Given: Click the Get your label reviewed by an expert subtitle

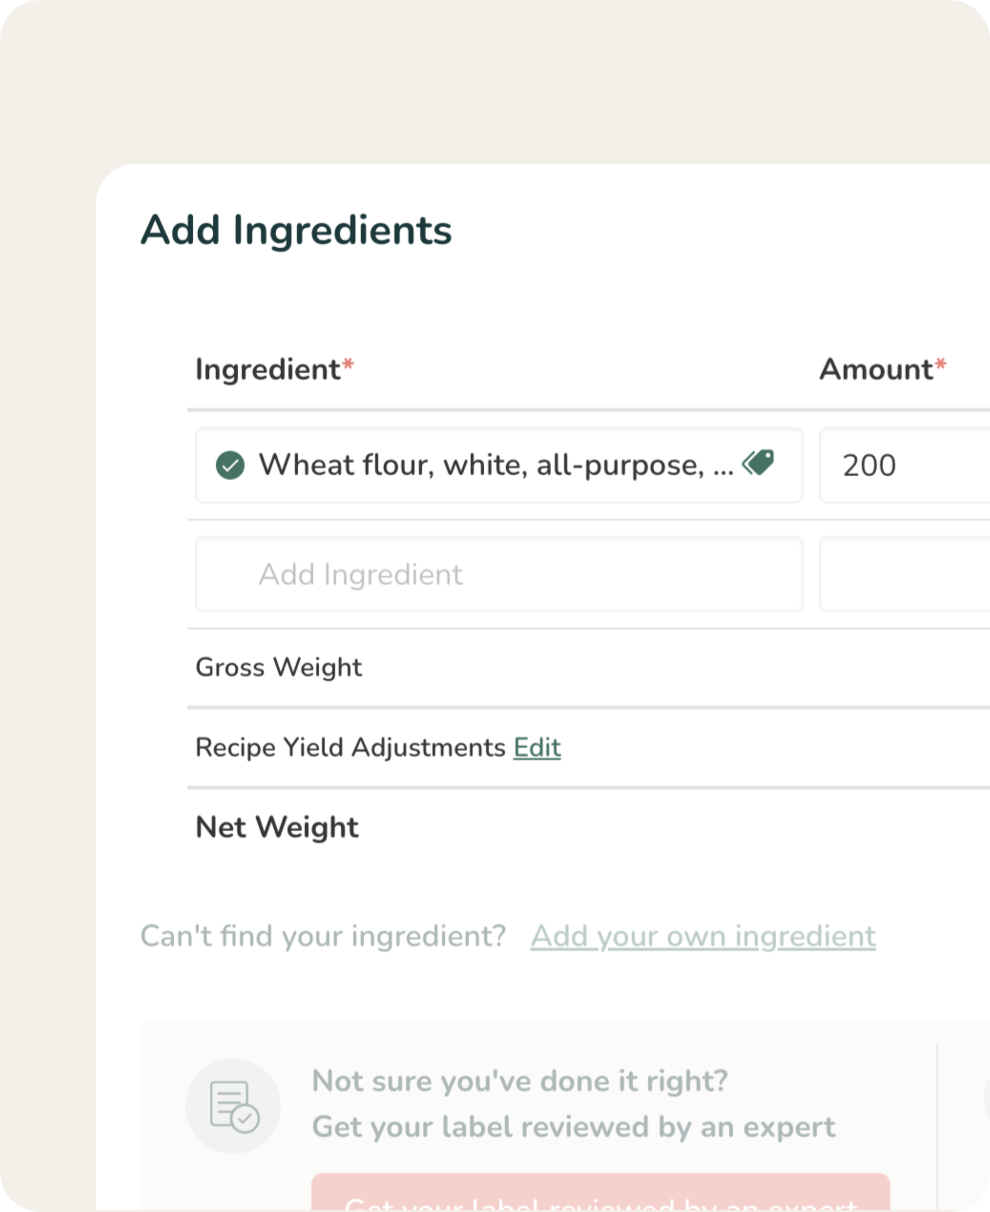Looking at the screenshot, I should pyautogui.click(x=574, y=1127).
